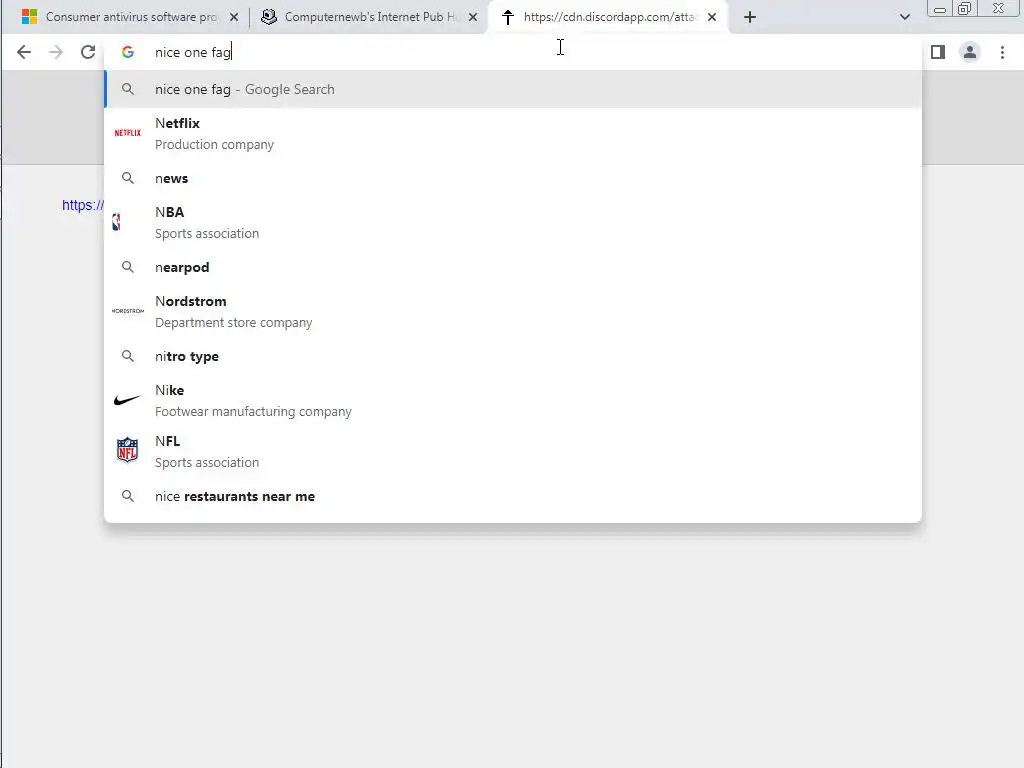Close the Computernewb's Internet Pub tab

[473, 17]
